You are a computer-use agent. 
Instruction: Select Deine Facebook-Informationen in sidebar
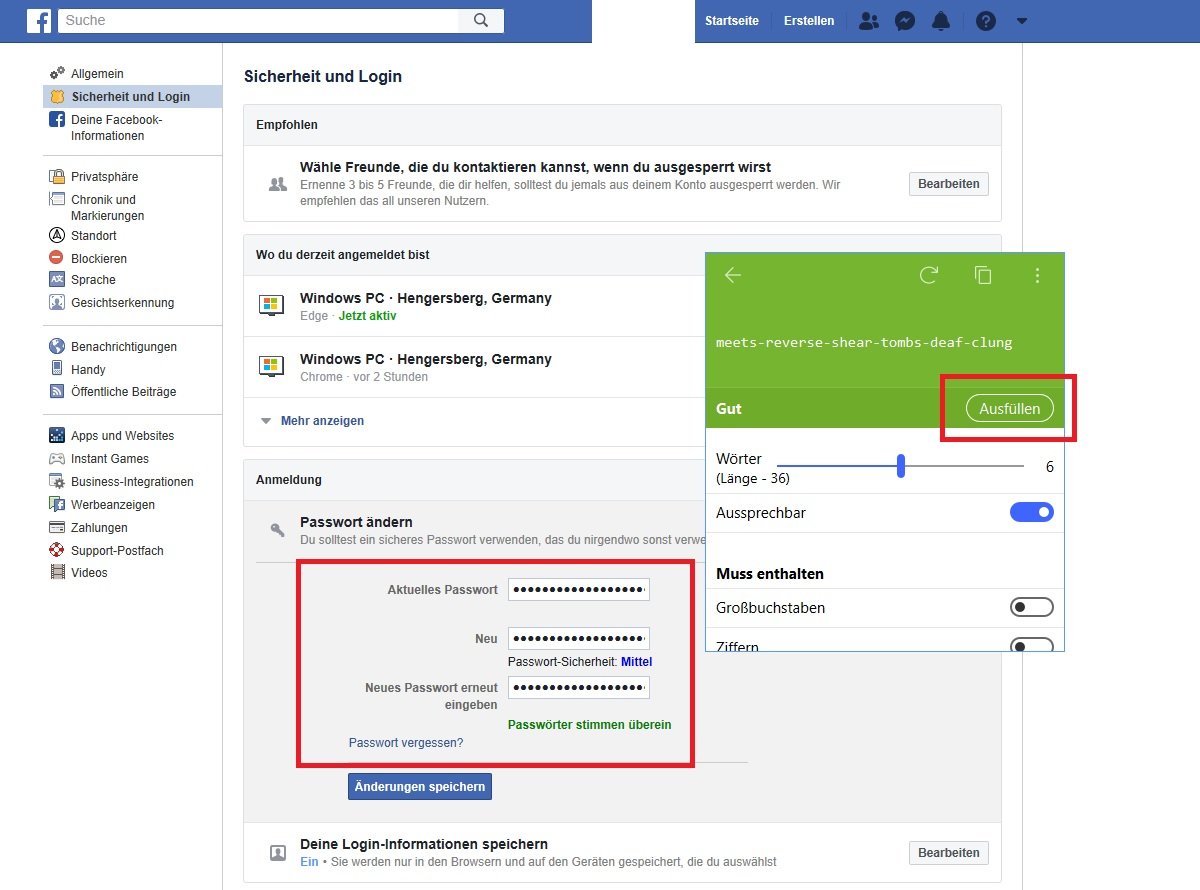pyautogui.click(x=116, y=127)
